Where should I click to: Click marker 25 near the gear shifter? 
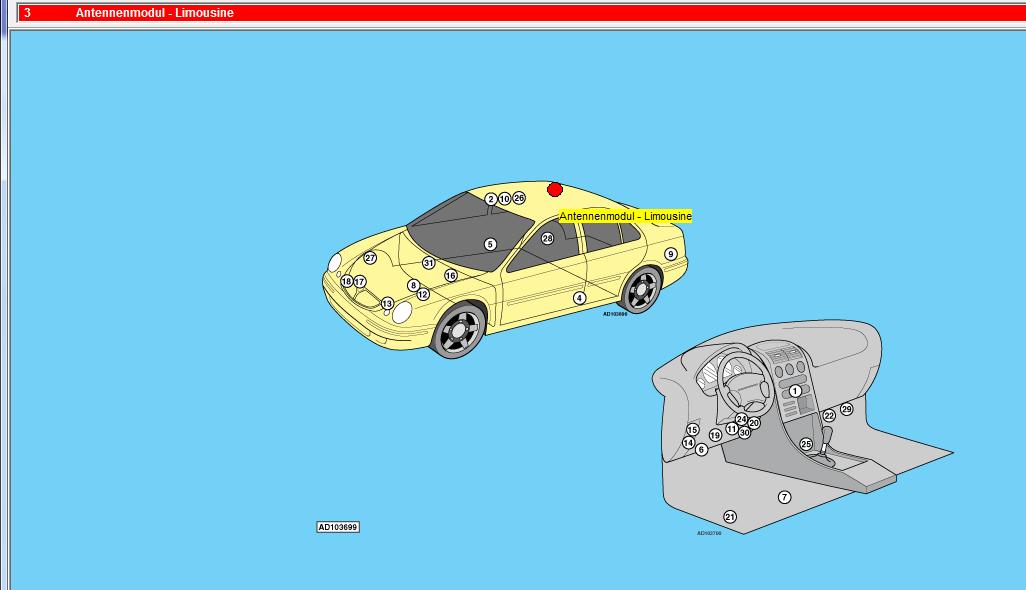pos(806,444)
